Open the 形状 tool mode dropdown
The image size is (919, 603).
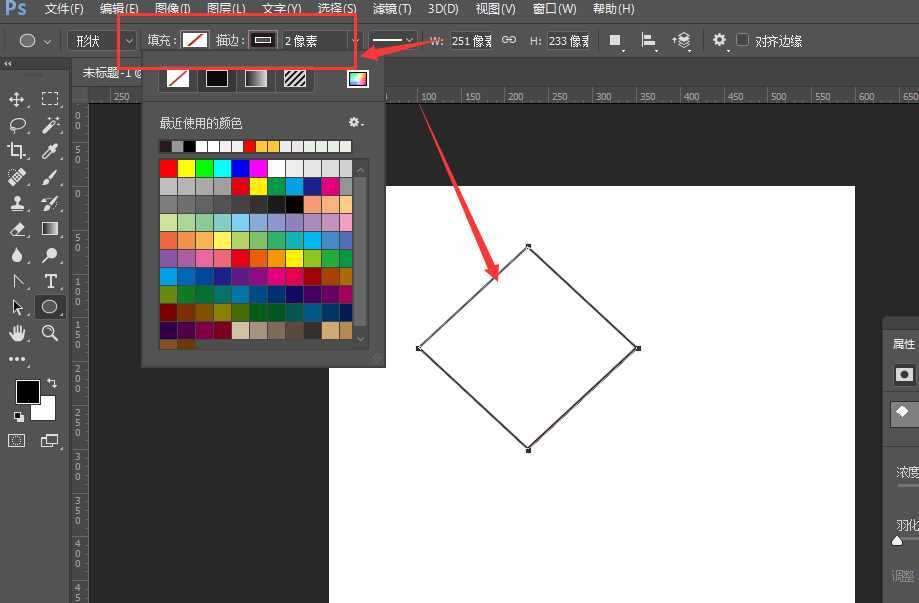click(x=101, y=41)
